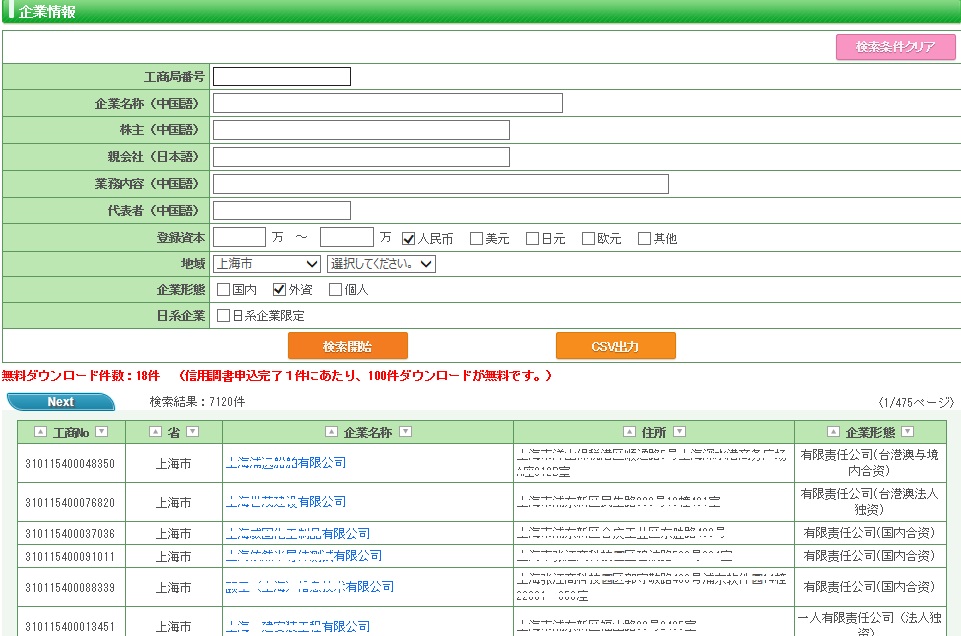Tick the 美元 currency checkbox
Viewport: 961px width, 636px height.
(477, 238)
